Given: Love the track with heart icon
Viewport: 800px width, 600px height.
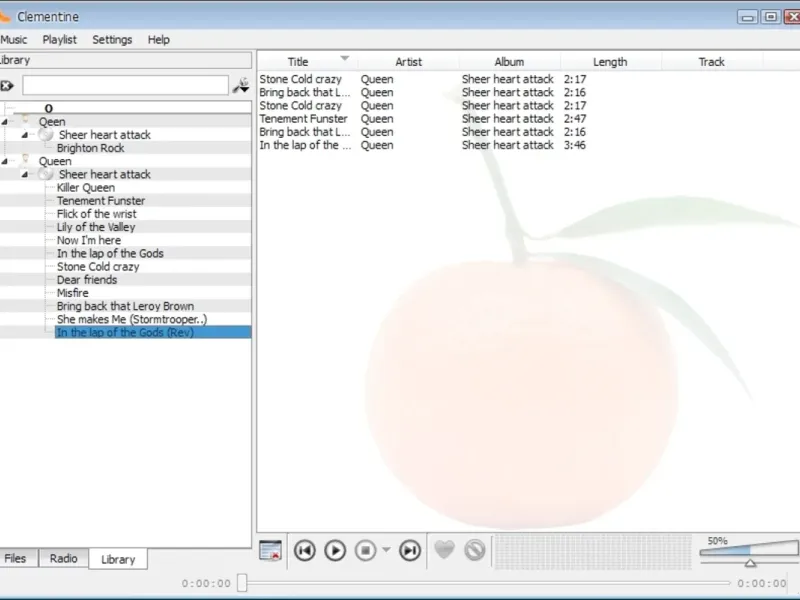Looking at the screenshot, I should pyautogui.click(x=444, y=550).
